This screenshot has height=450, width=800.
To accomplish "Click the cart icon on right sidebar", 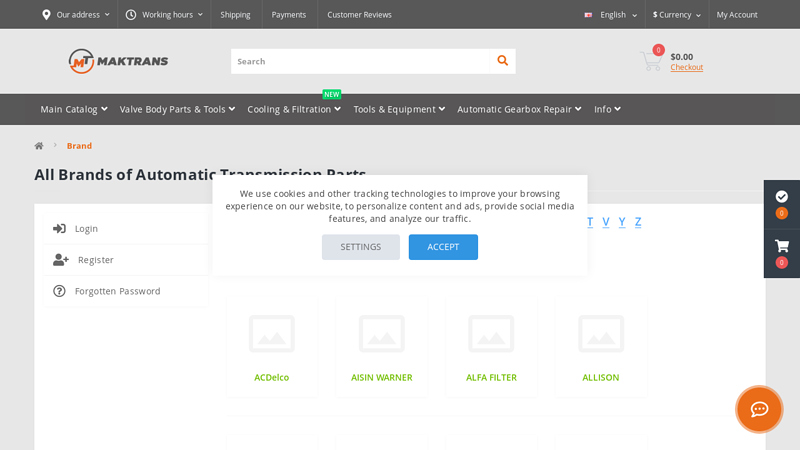I will point(781,246).
